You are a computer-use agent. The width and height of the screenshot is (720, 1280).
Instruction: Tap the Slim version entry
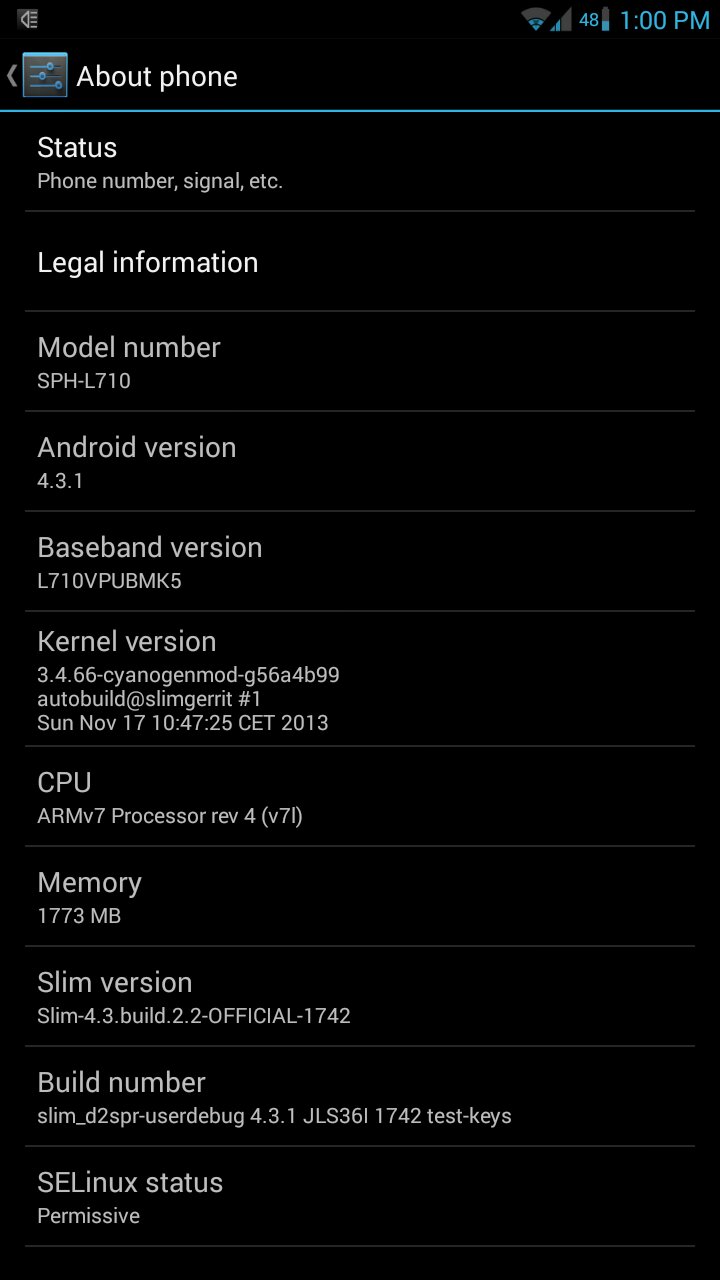360,997
